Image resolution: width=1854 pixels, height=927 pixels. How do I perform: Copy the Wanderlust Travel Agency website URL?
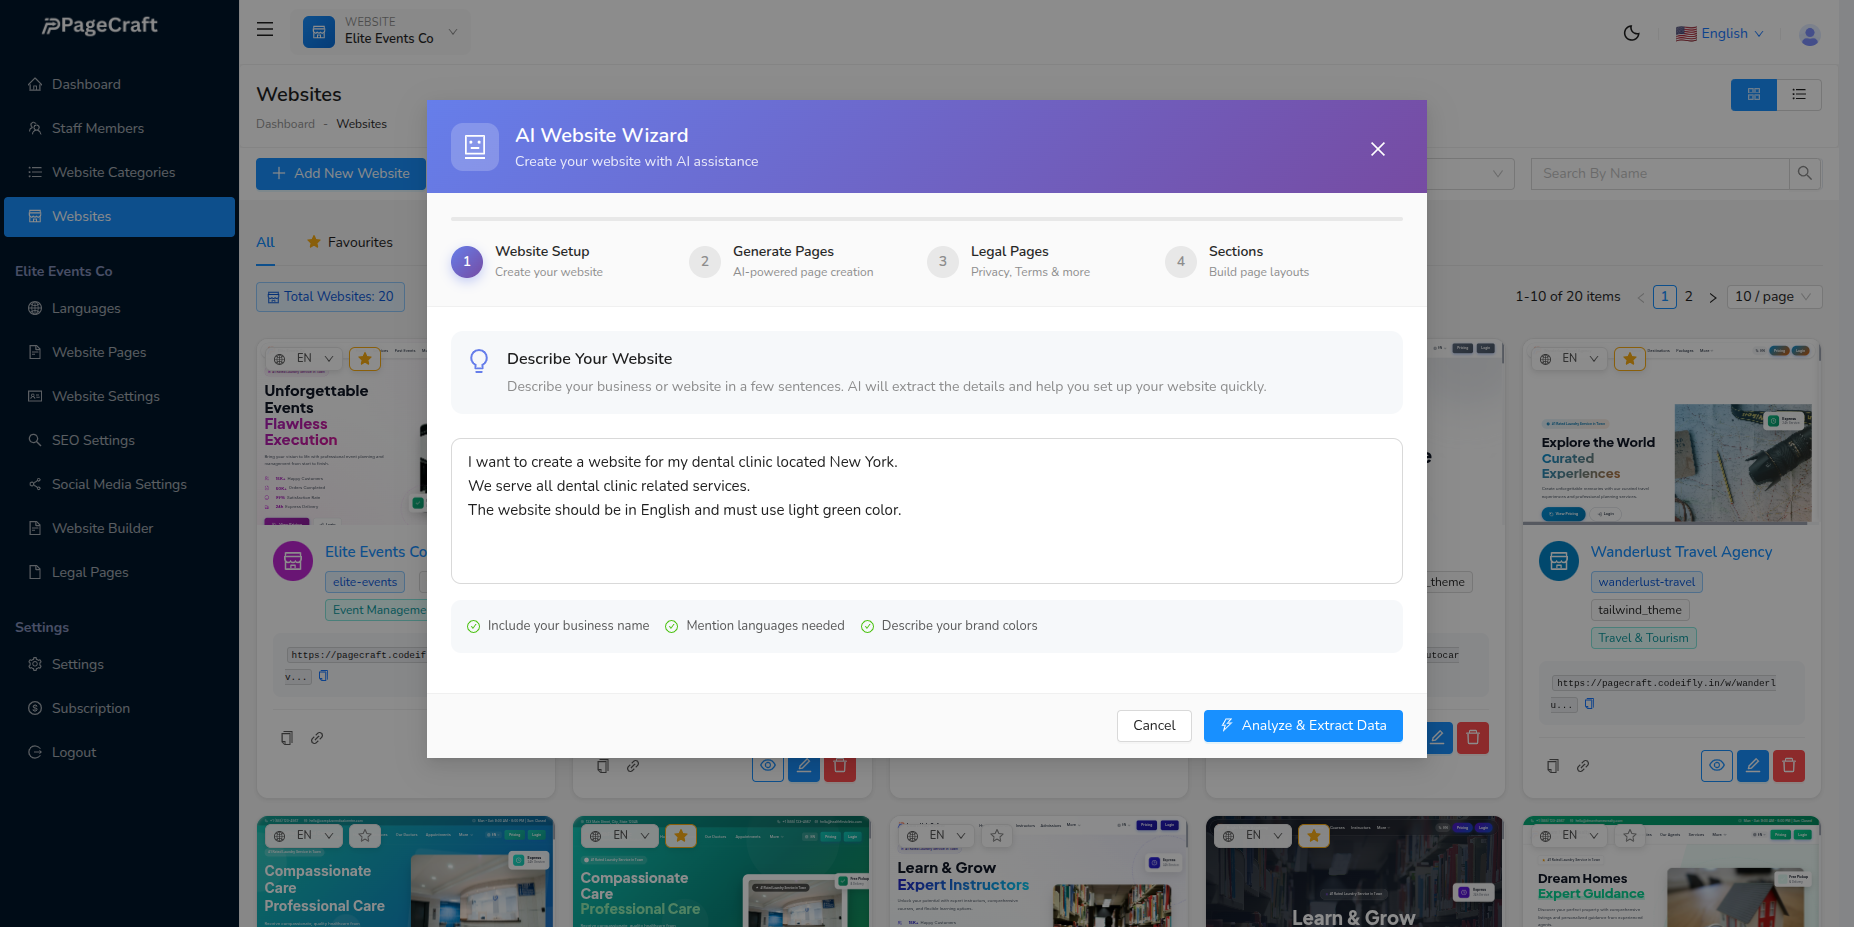click(1590, 703)
